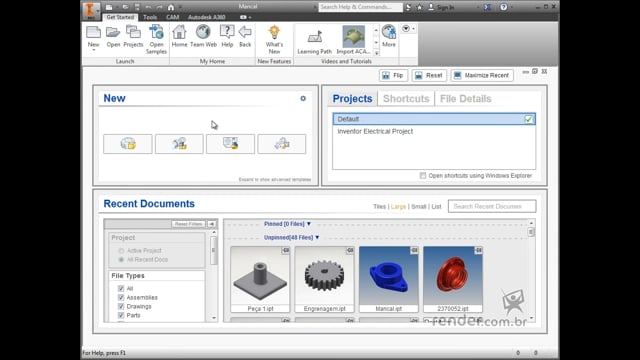This screenshot has height=360, width=640.
Task: Open the CAM ribbon tab
Action: pos(173,17)
